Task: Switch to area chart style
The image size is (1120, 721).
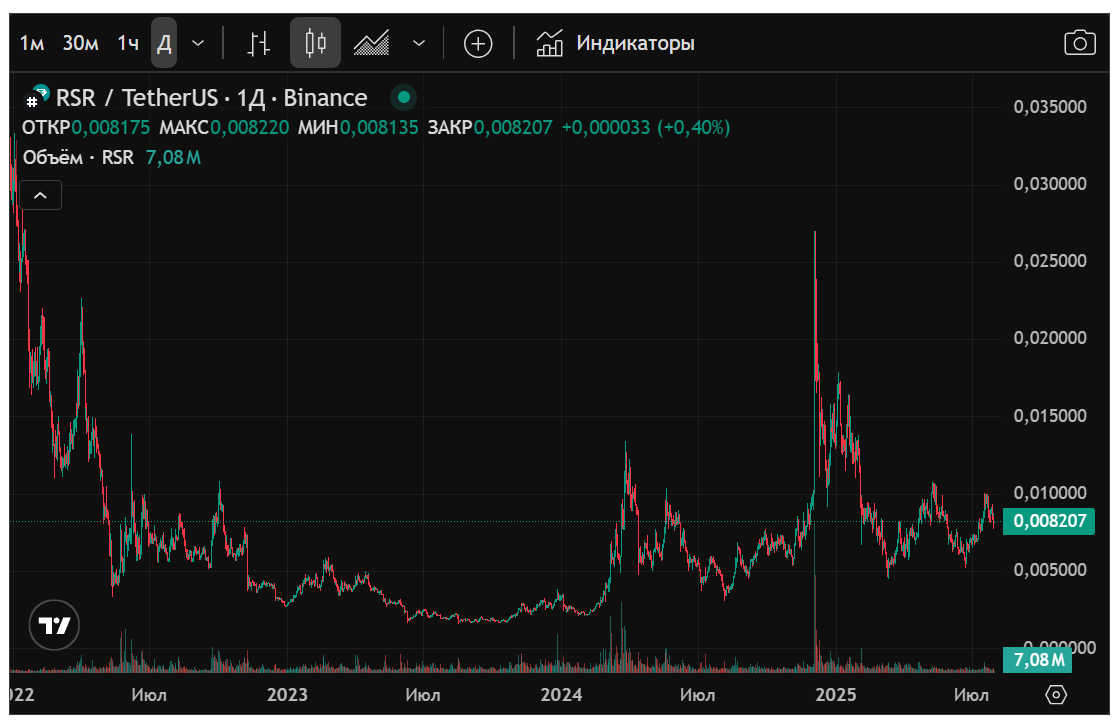Action: [x=371, y=44]
